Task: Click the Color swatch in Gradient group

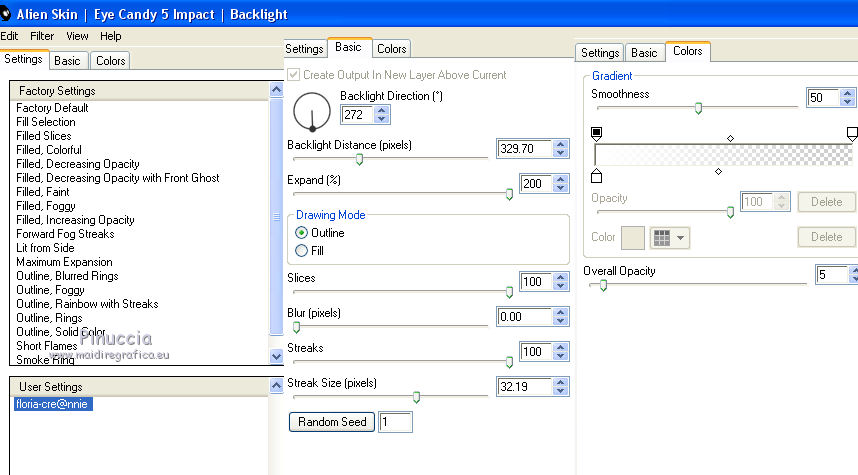Action: [x=633, y=238]
